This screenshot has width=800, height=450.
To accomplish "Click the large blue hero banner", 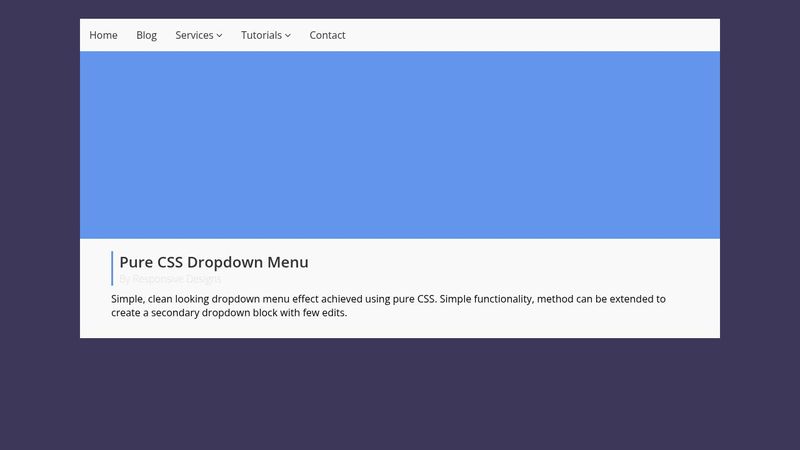I will (x=400, y=145).
